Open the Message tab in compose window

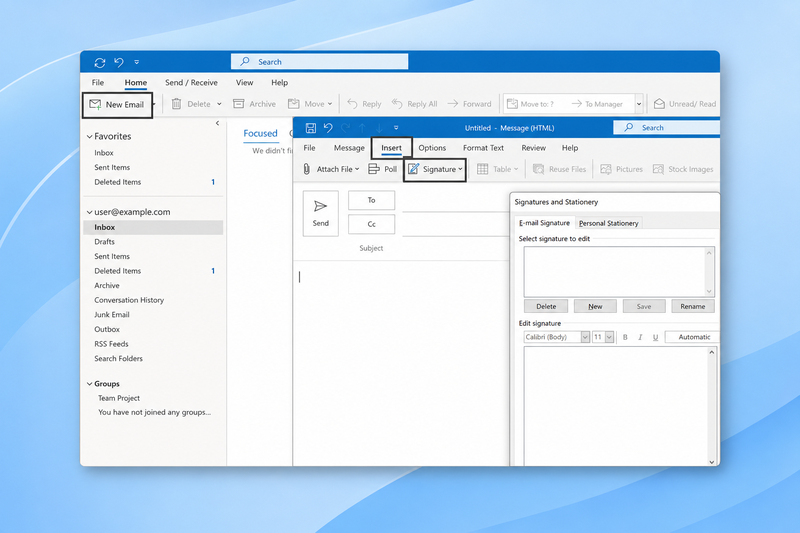(349, 148)
